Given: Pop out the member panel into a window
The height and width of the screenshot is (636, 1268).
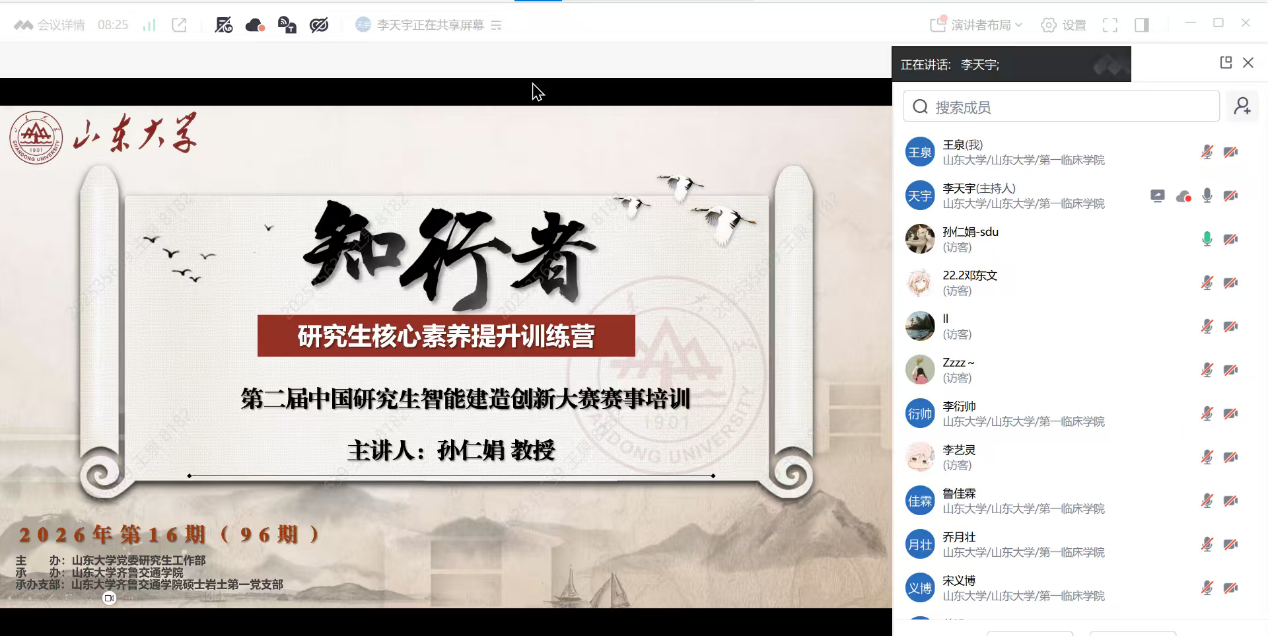Looking at the screenshot, I should tap(1226, 63).
